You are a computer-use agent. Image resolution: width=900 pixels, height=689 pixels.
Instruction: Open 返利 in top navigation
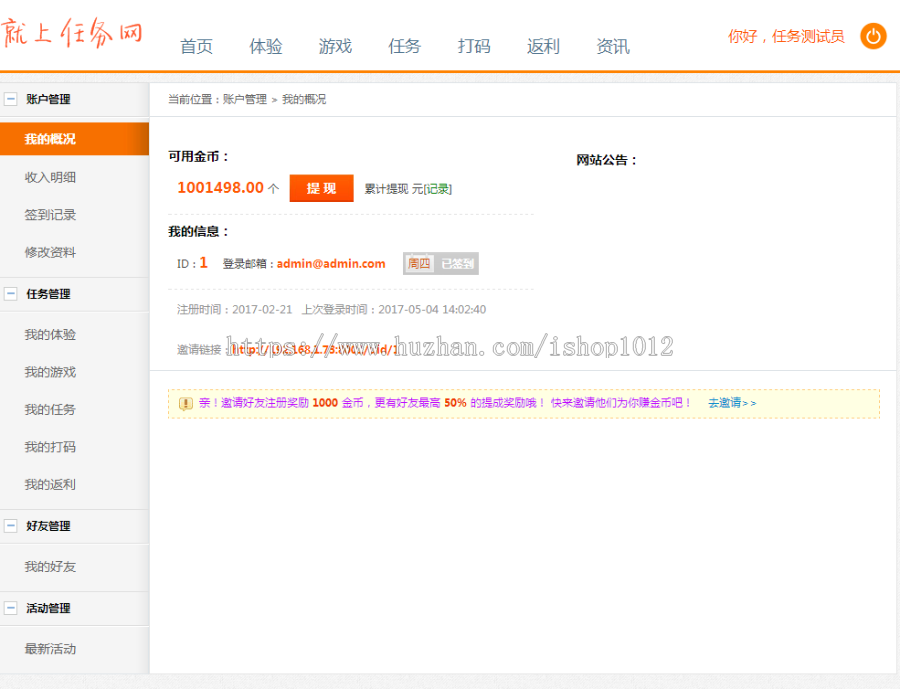click(544, 46)
